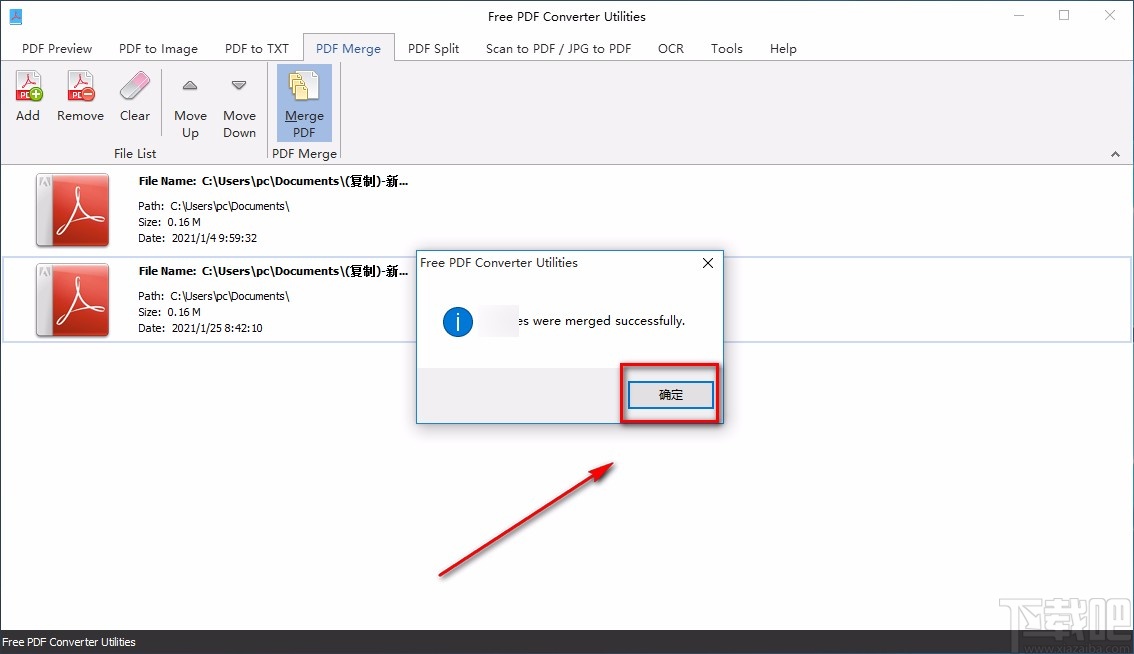Click the Merge PDF ribbon button
1134x654 pixels.
coord(304,103)
